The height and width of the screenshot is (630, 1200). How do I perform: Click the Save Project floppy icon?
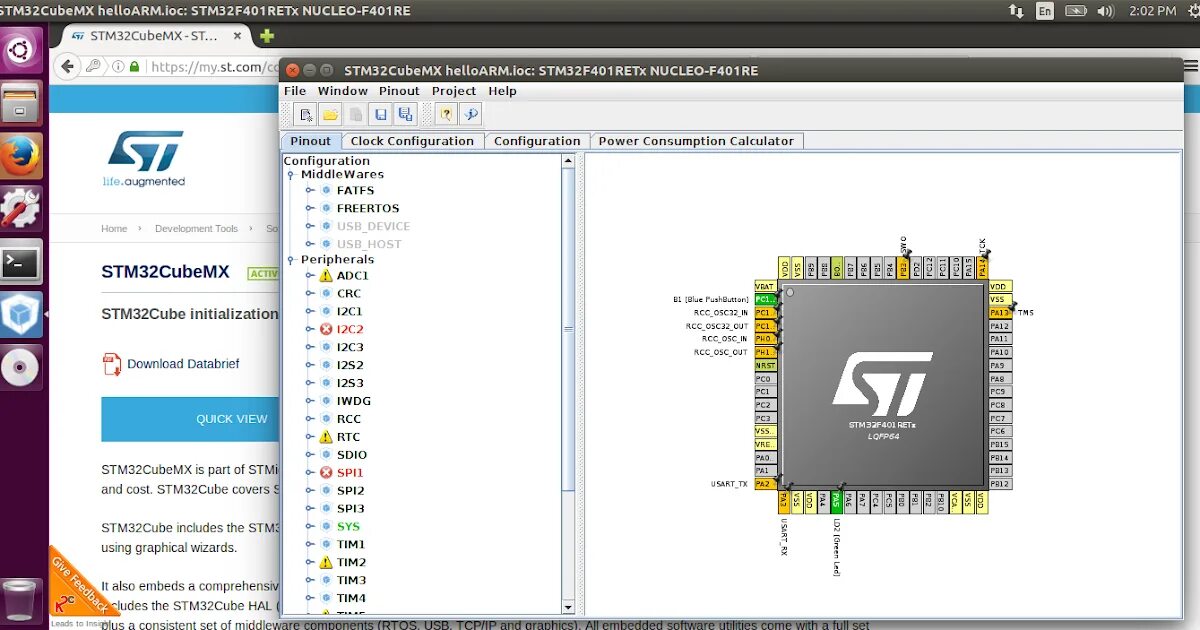pos(380,114)
